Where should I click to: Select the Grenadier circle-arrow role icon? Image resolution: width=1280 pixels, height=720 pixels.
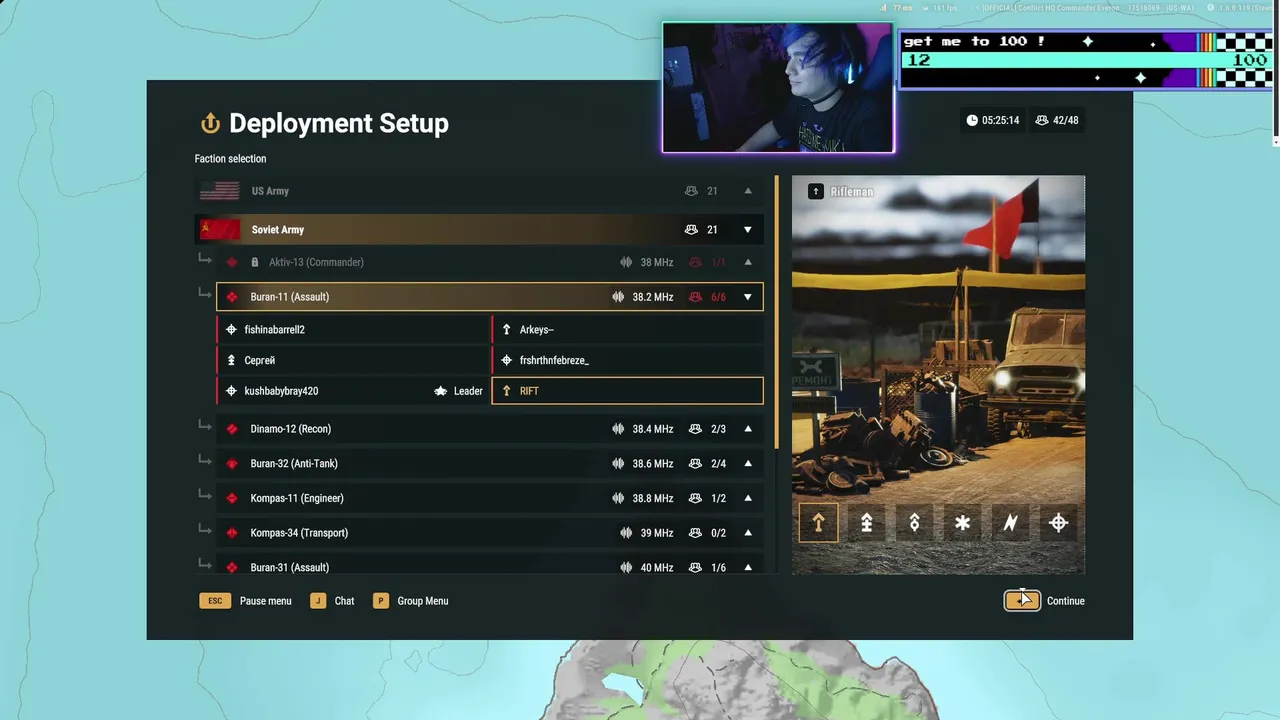(x=914, y=522)
